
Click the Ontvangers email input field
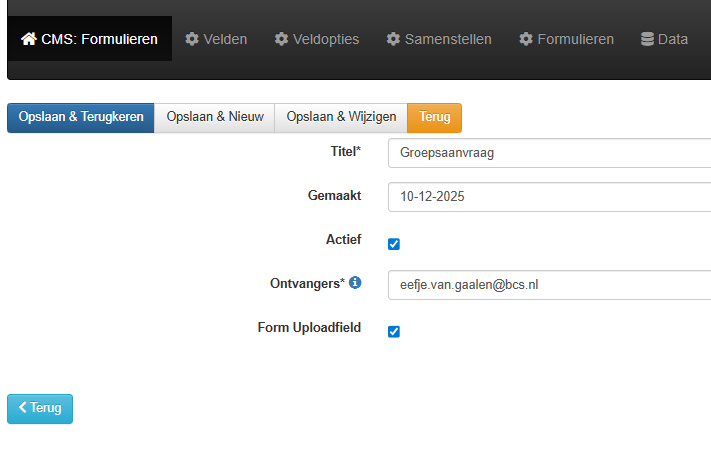(548, 285)
